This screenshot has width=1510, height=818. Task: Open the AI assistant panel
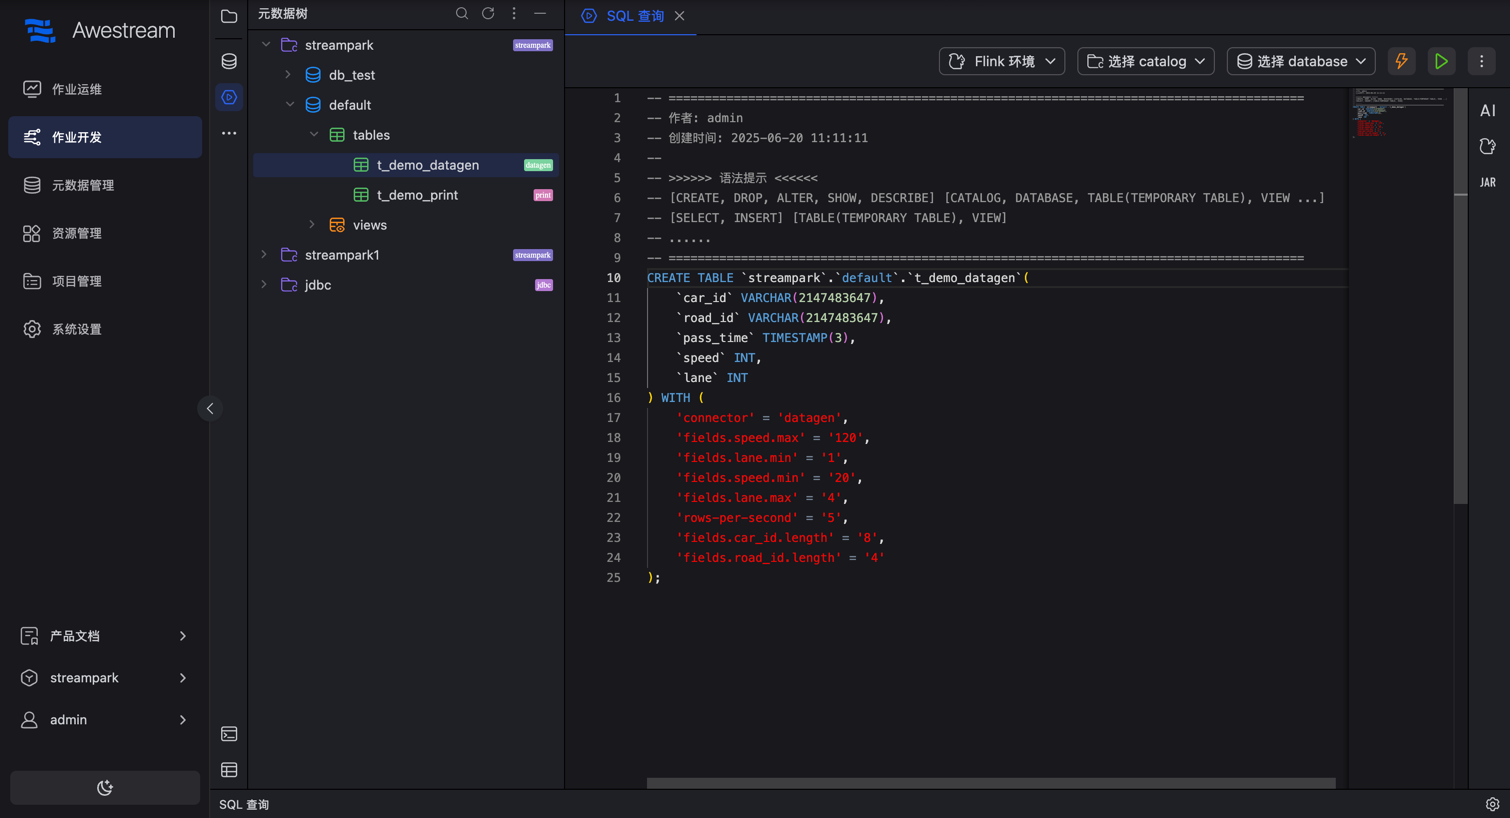1488,111
